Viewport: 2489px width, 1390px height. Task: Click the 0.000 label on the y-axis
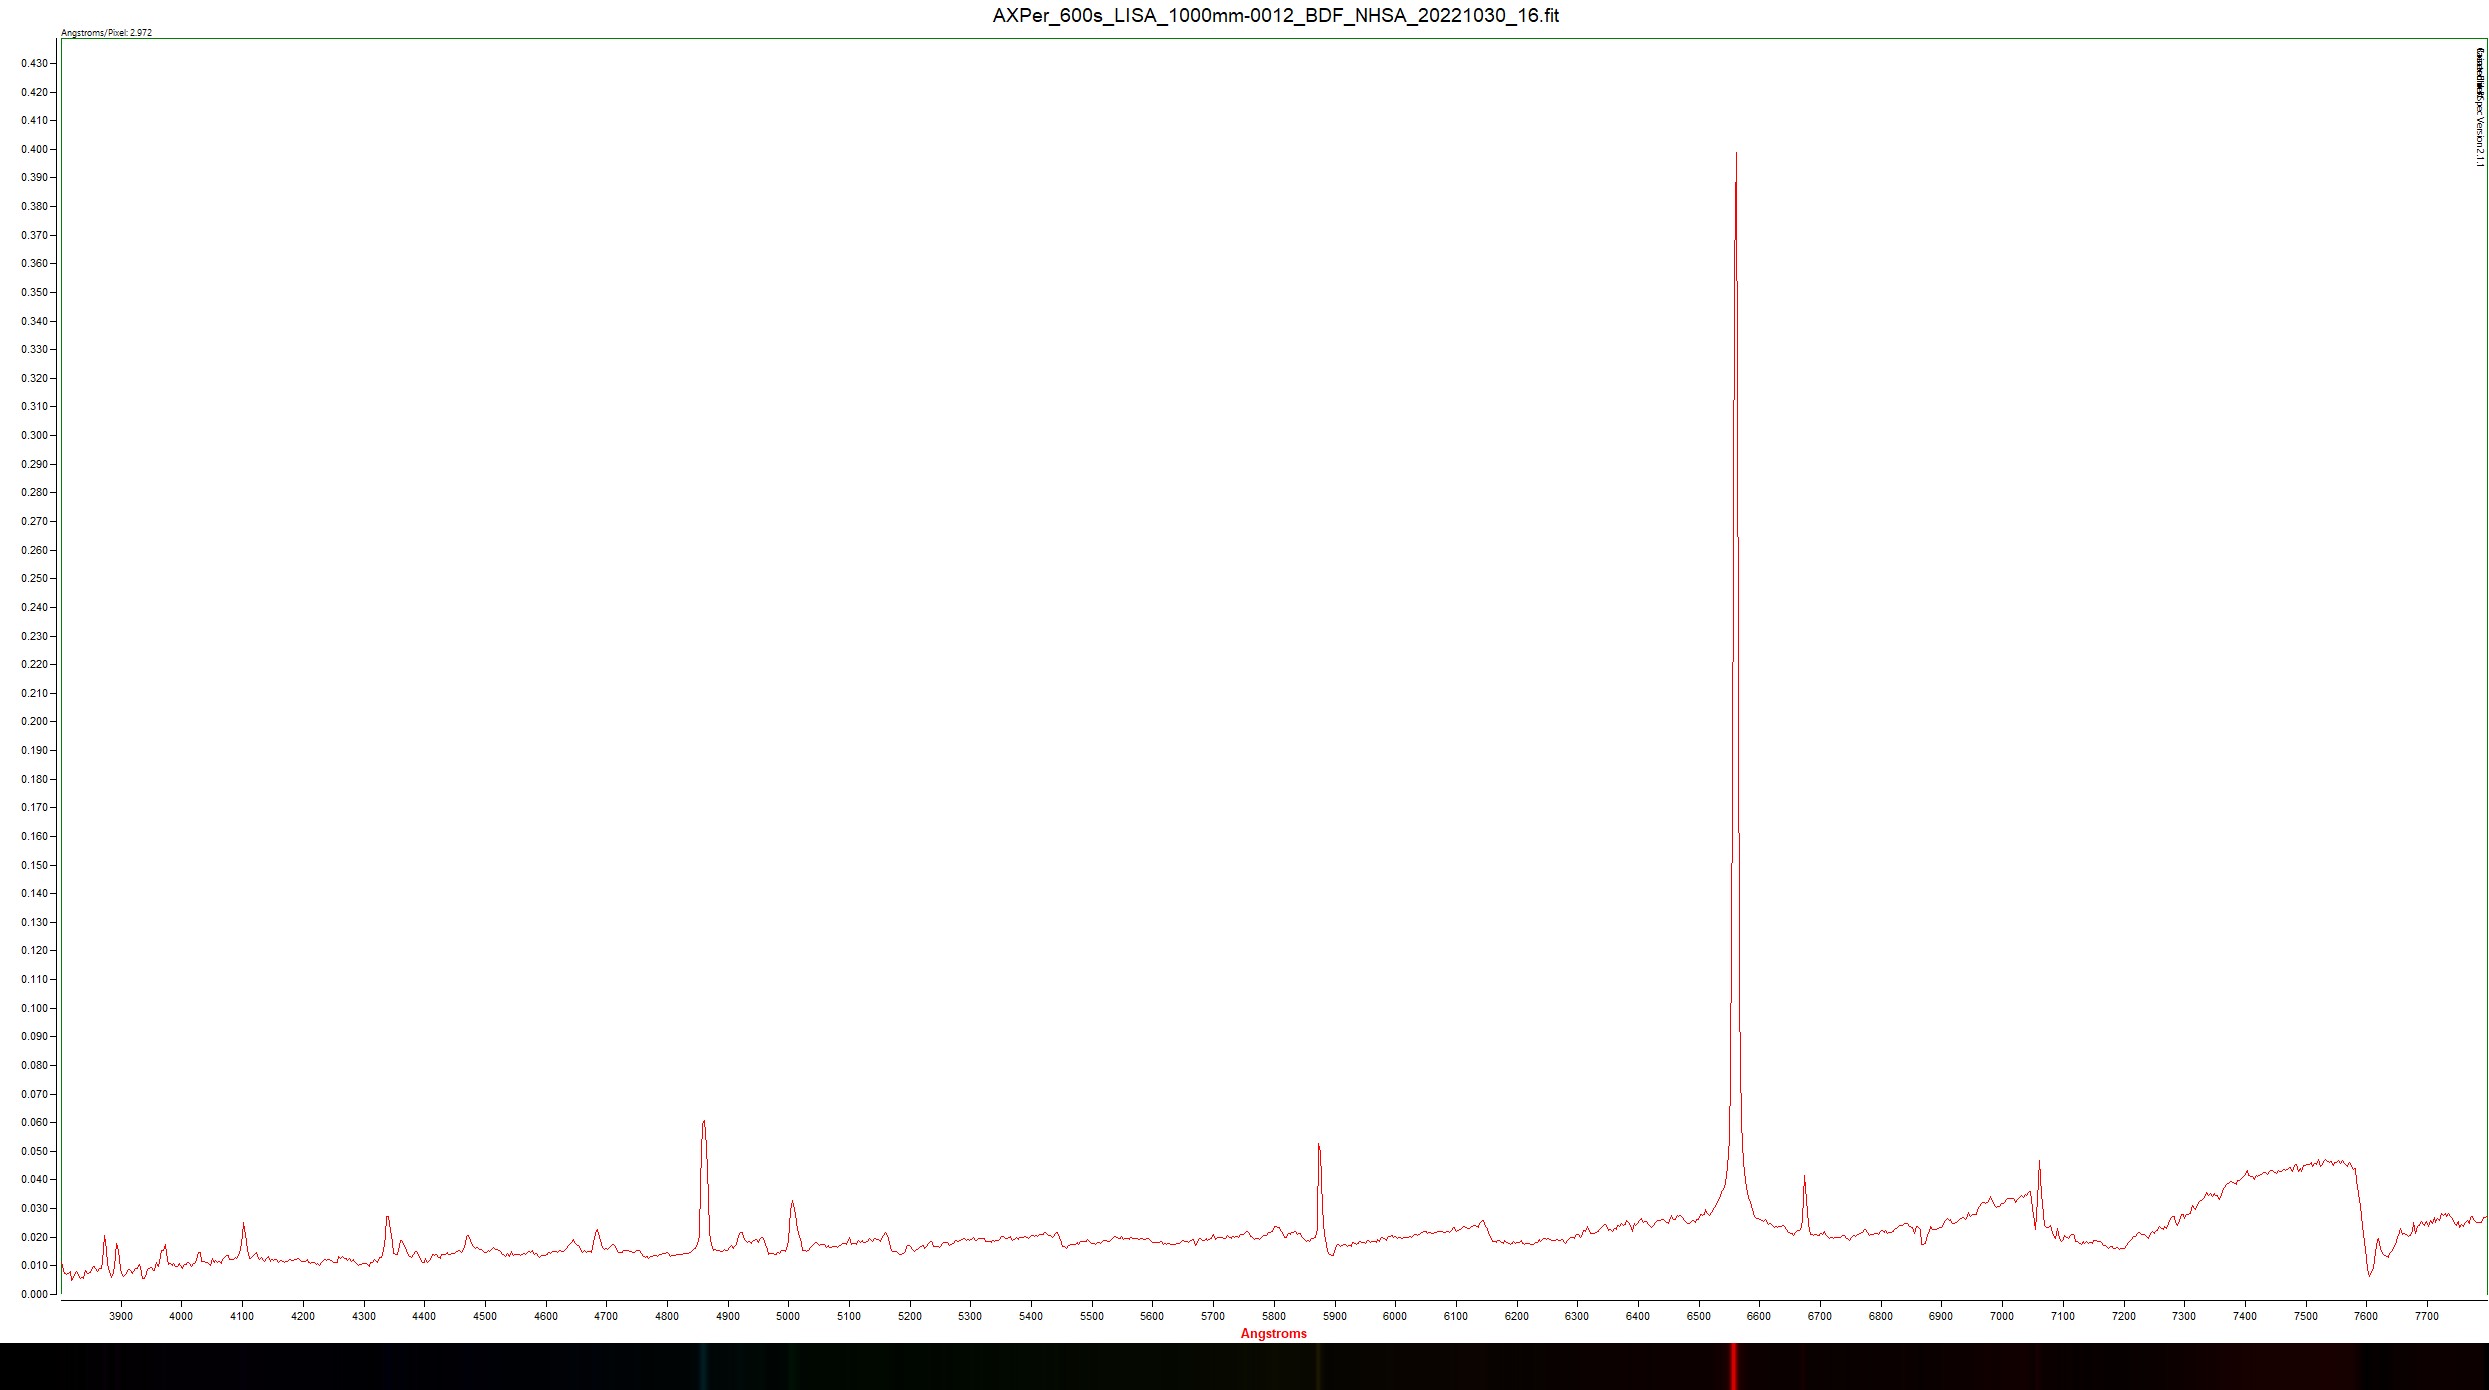click(34, 1294)
